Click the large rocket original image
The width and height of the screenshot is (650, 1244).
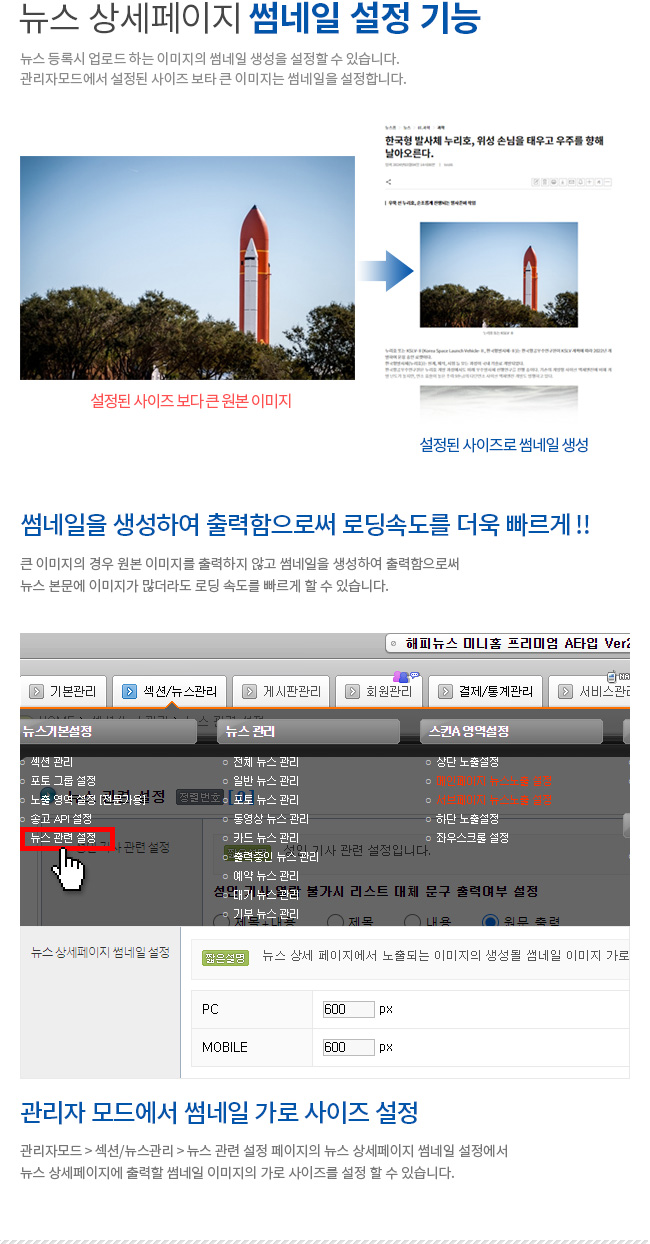[x=187, y=268]
